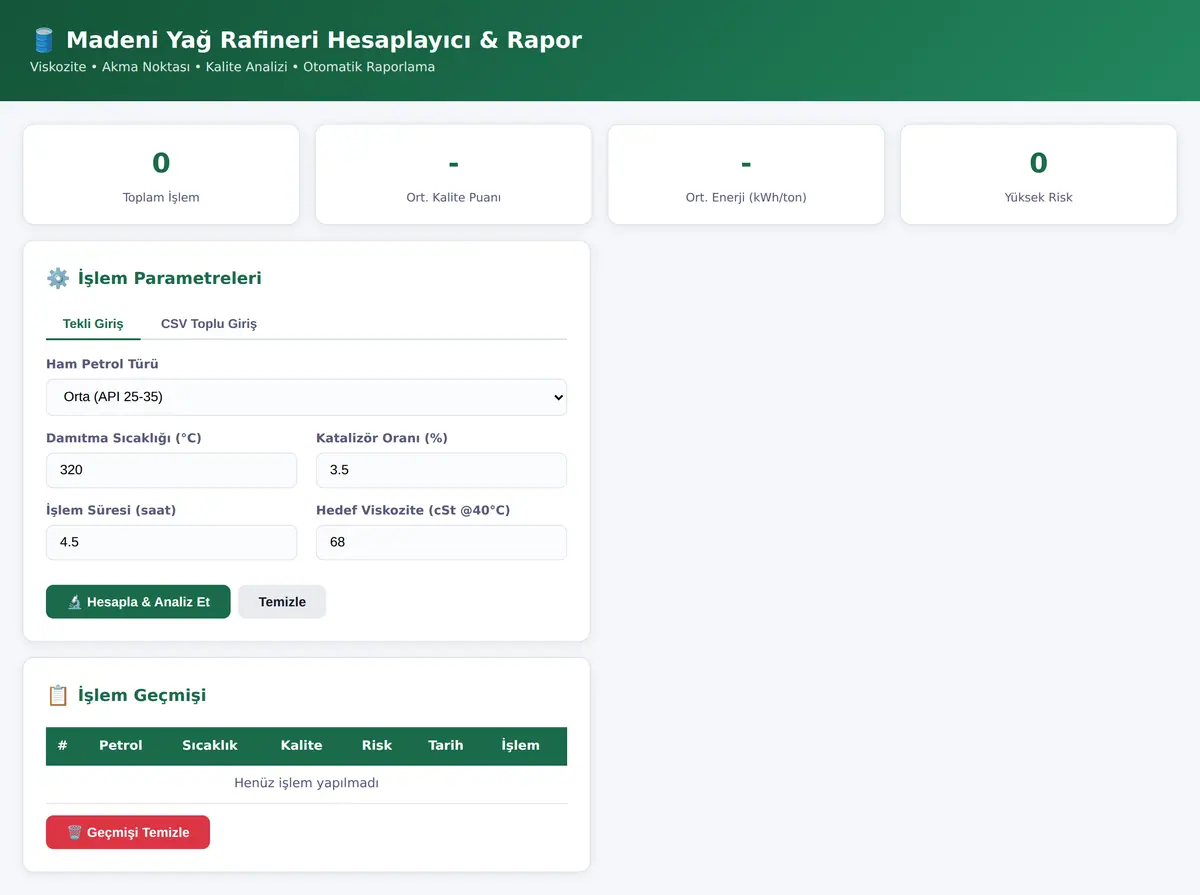Select the İşlem Süresi input field
The height and width of the screenshot is (895, 1200).
click(x=171, y=542)
